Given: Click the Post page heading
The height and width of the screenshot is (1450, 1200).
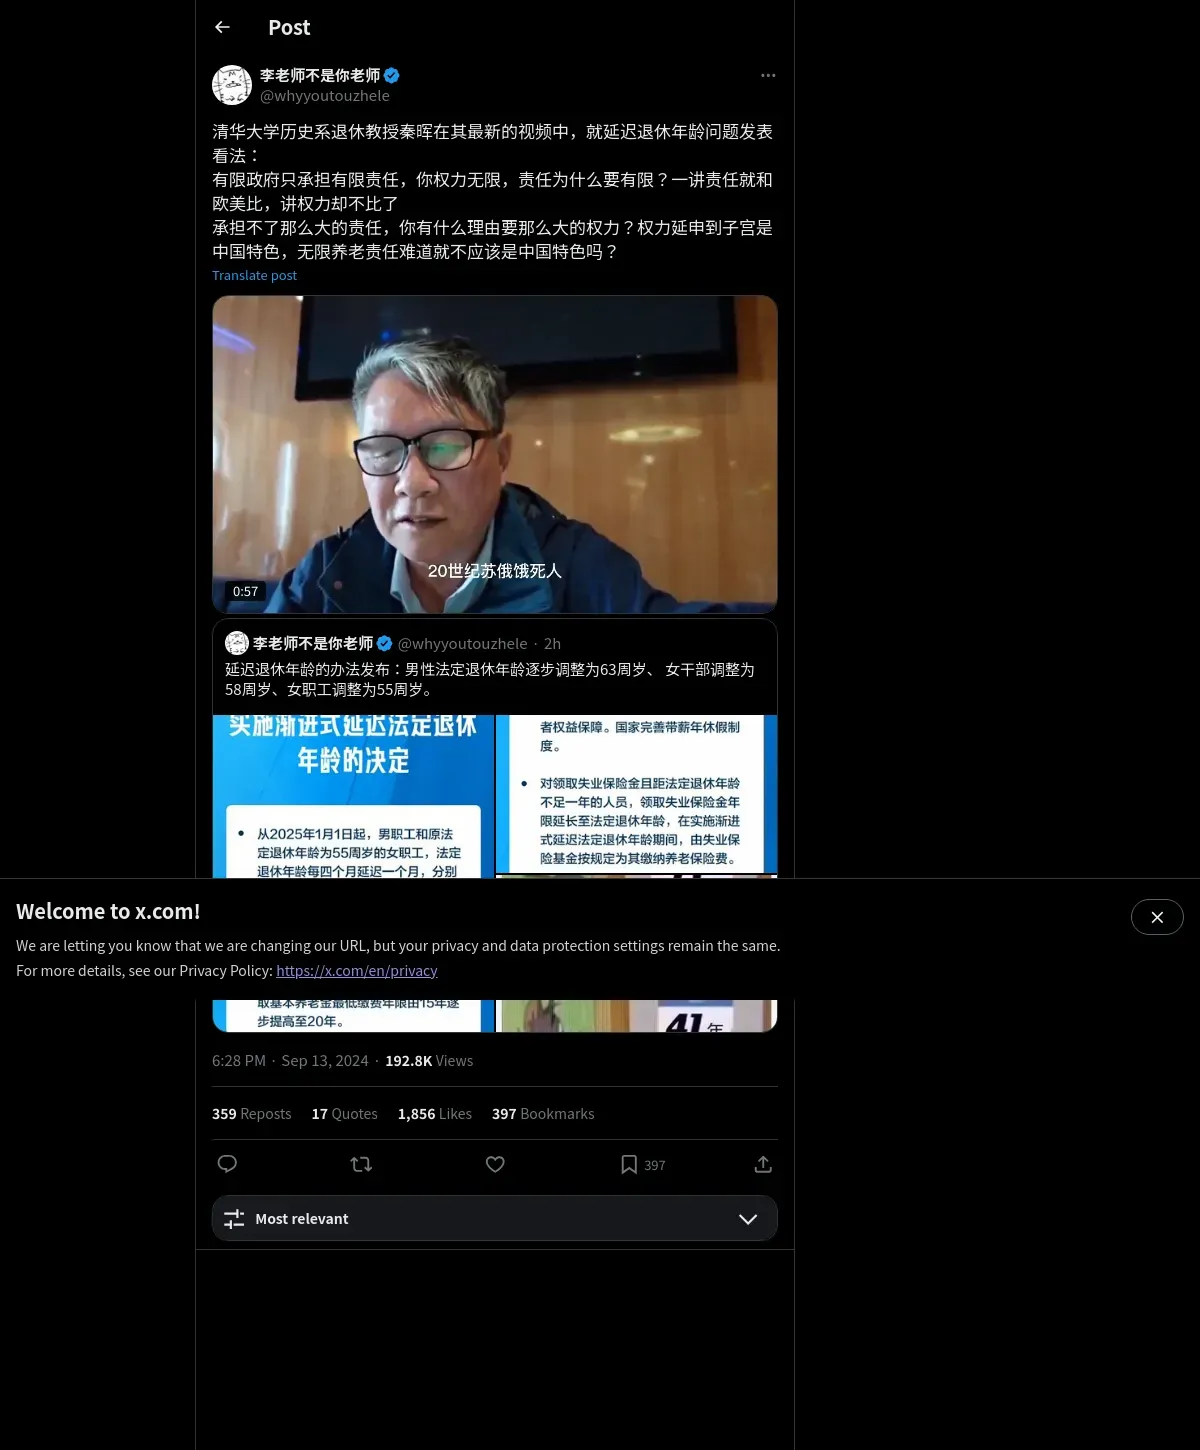Looking at the screenshot, I should click(289, 28).
